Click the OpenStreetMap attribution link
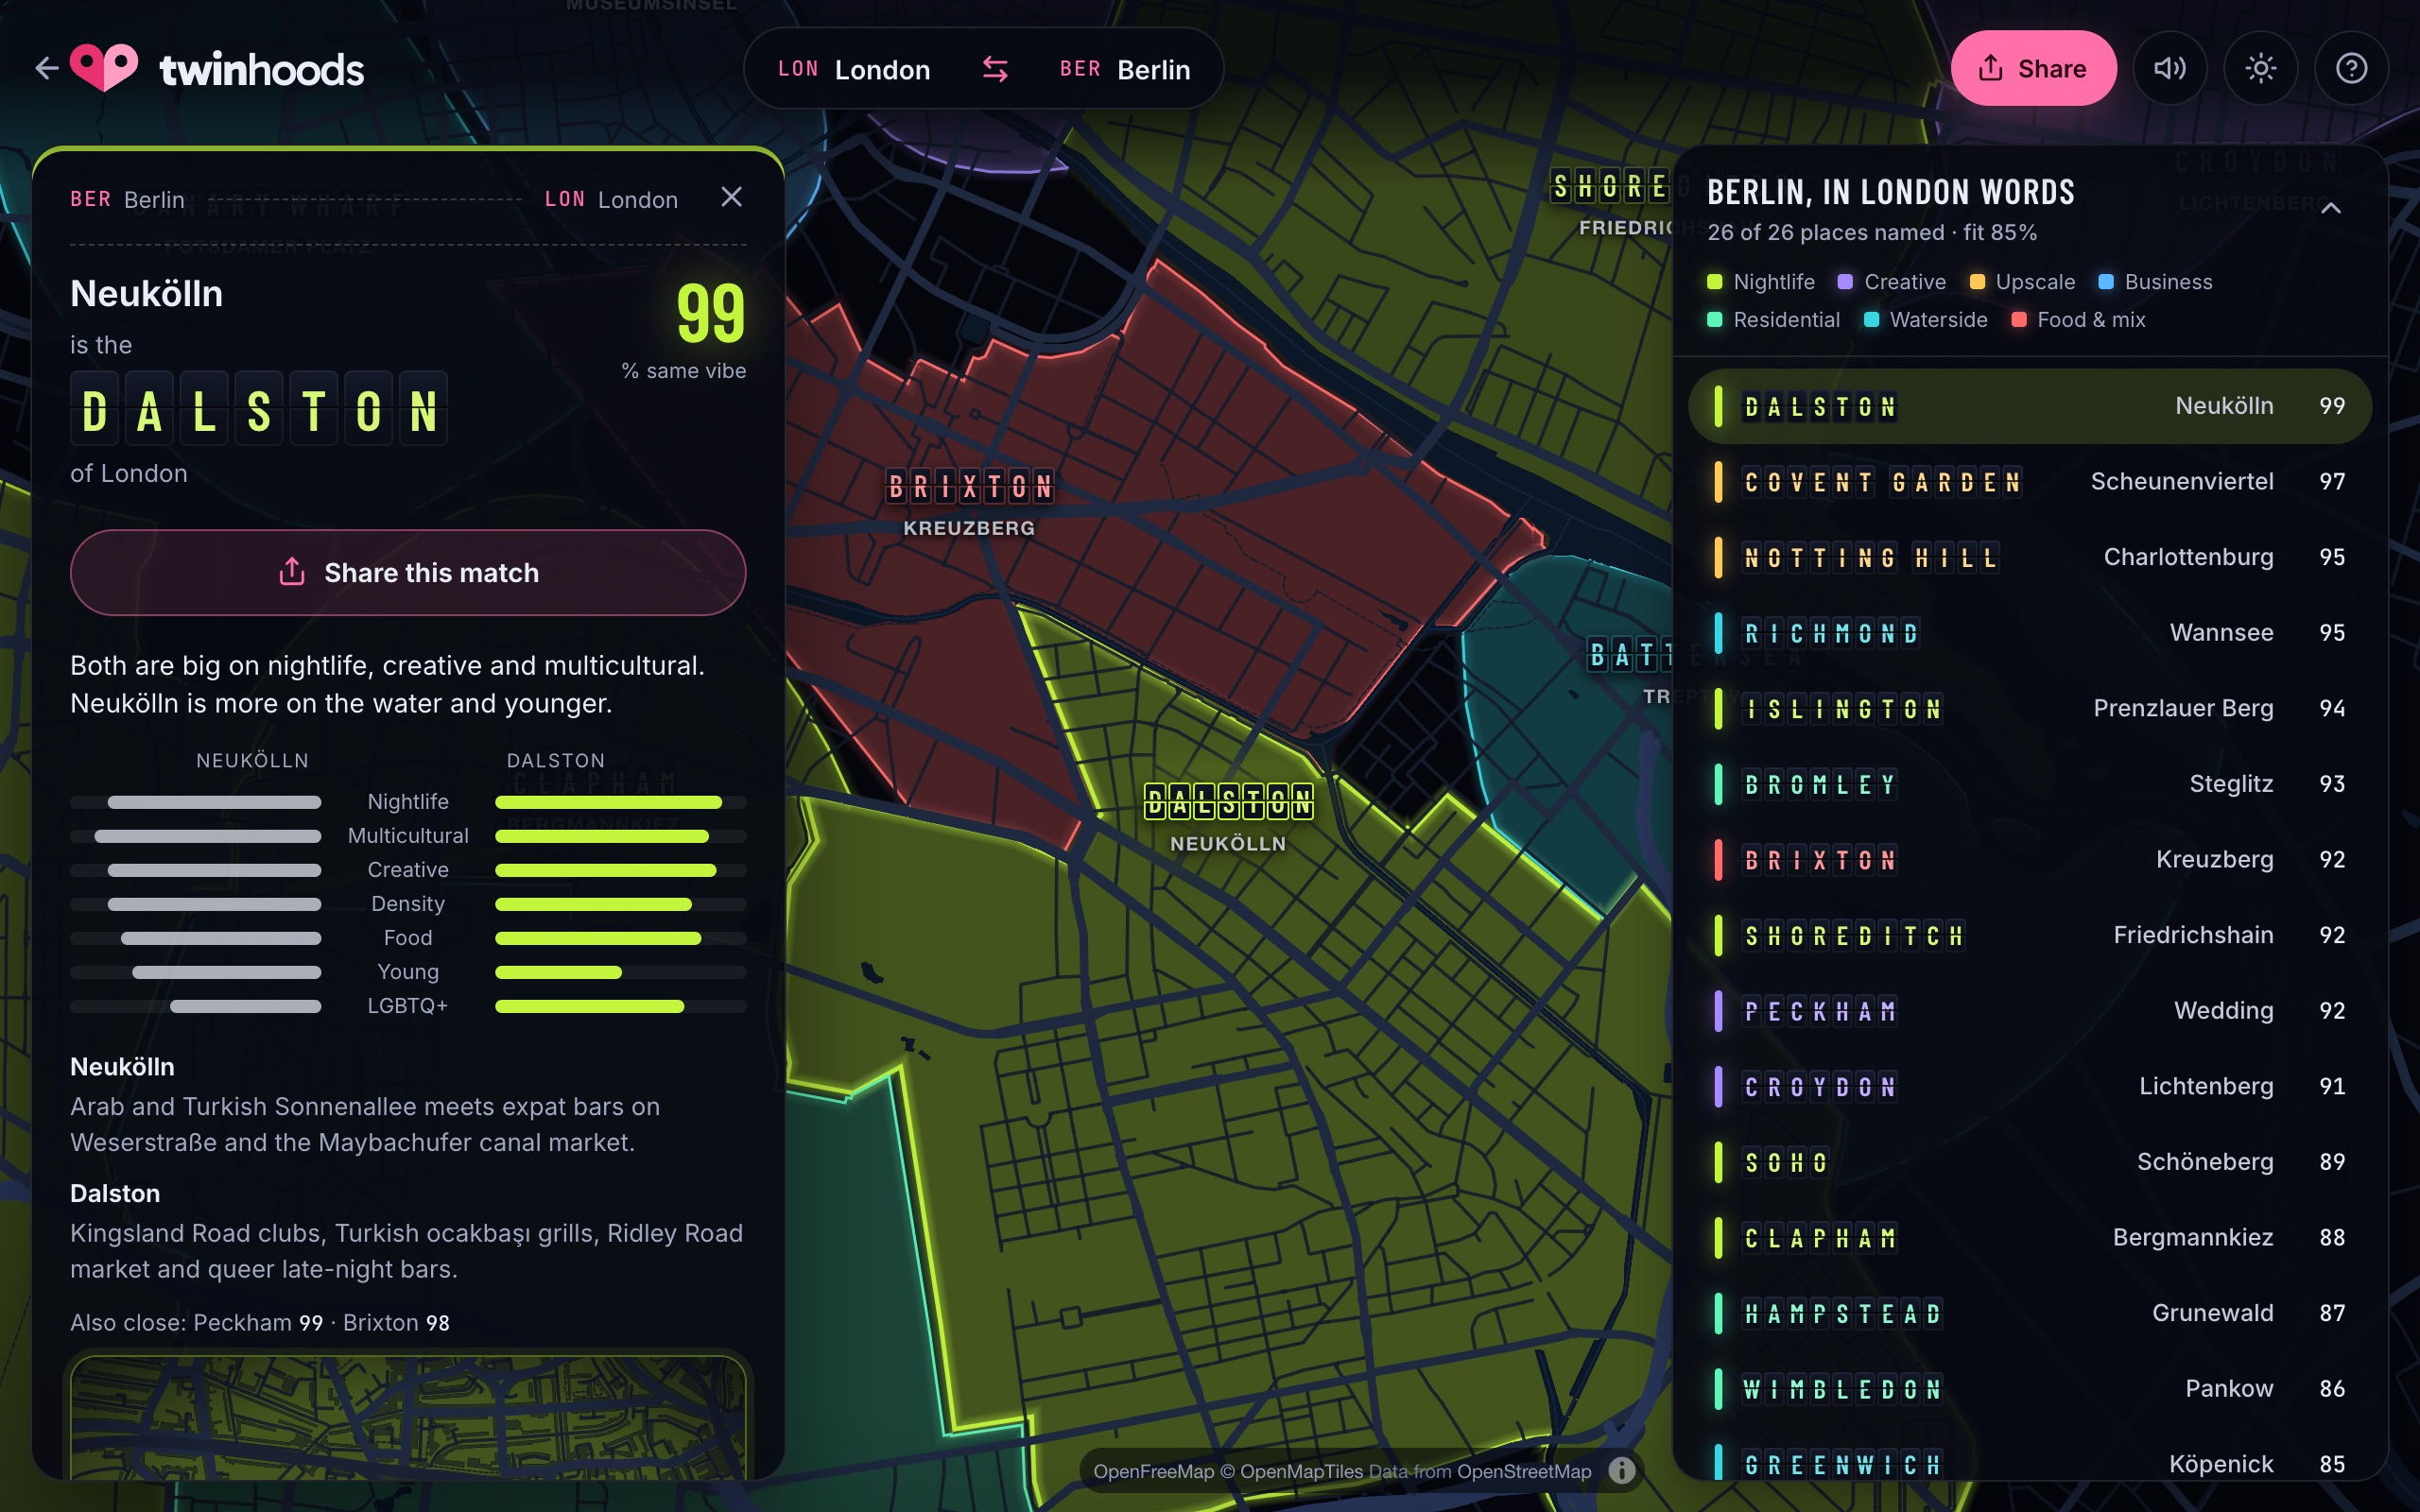Screen dimensions: 2420x1512 pyautogui.click(x=1524, y=1471)
